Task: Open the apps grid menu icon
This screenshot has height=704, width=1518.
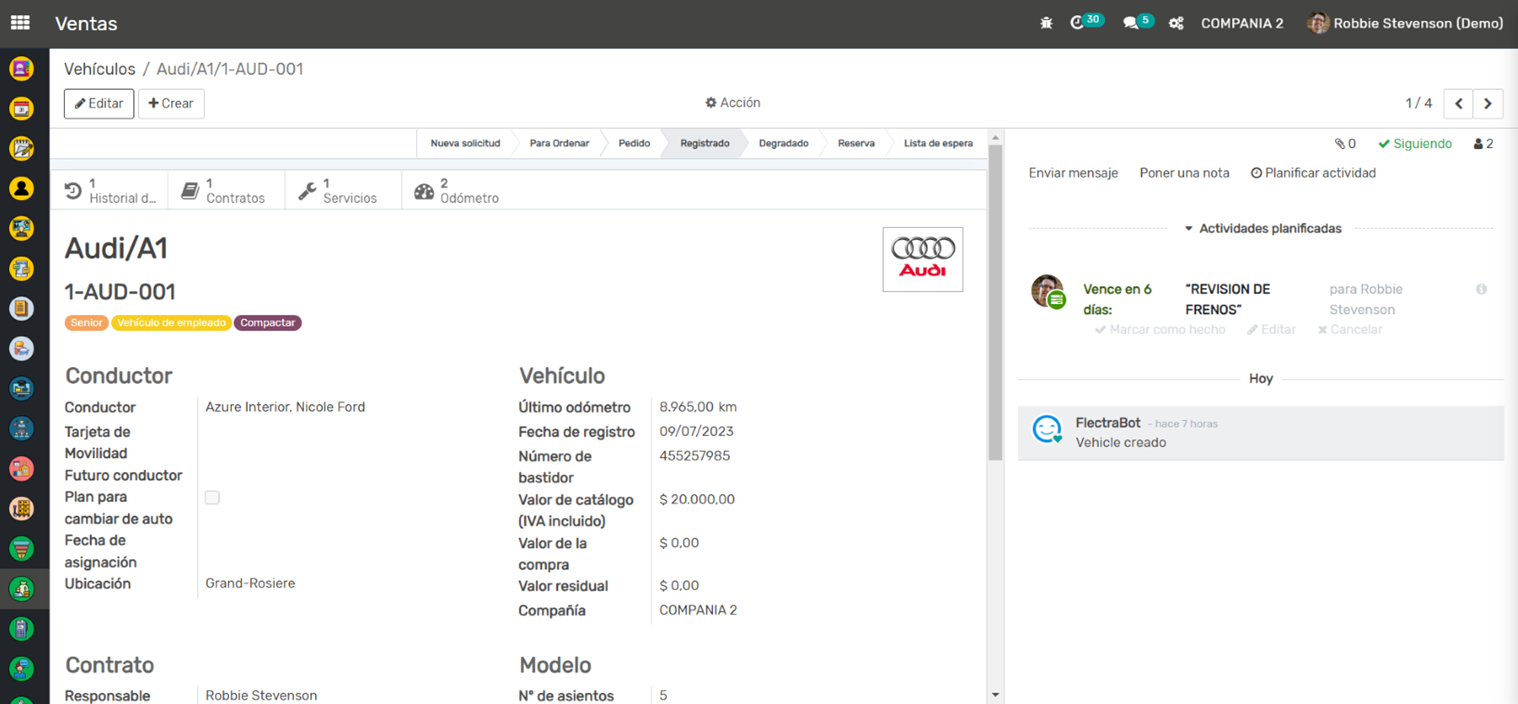Action: point(20,23)
